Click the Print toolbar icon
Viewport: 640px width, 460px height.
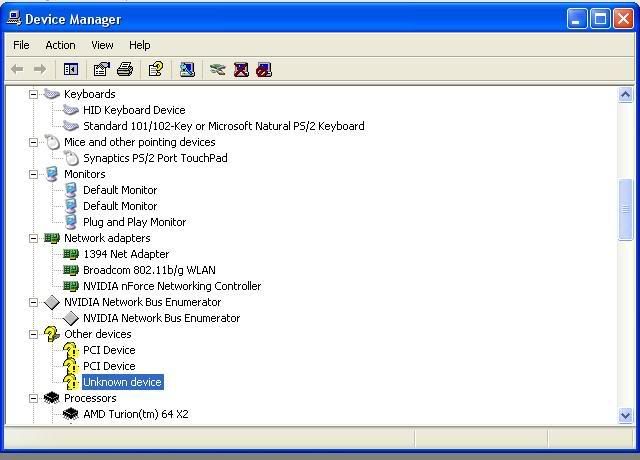point(125,69)
